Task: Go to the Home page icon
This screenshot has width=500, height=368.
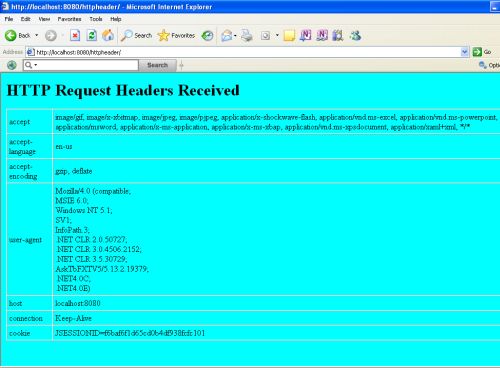Action: 108,35
